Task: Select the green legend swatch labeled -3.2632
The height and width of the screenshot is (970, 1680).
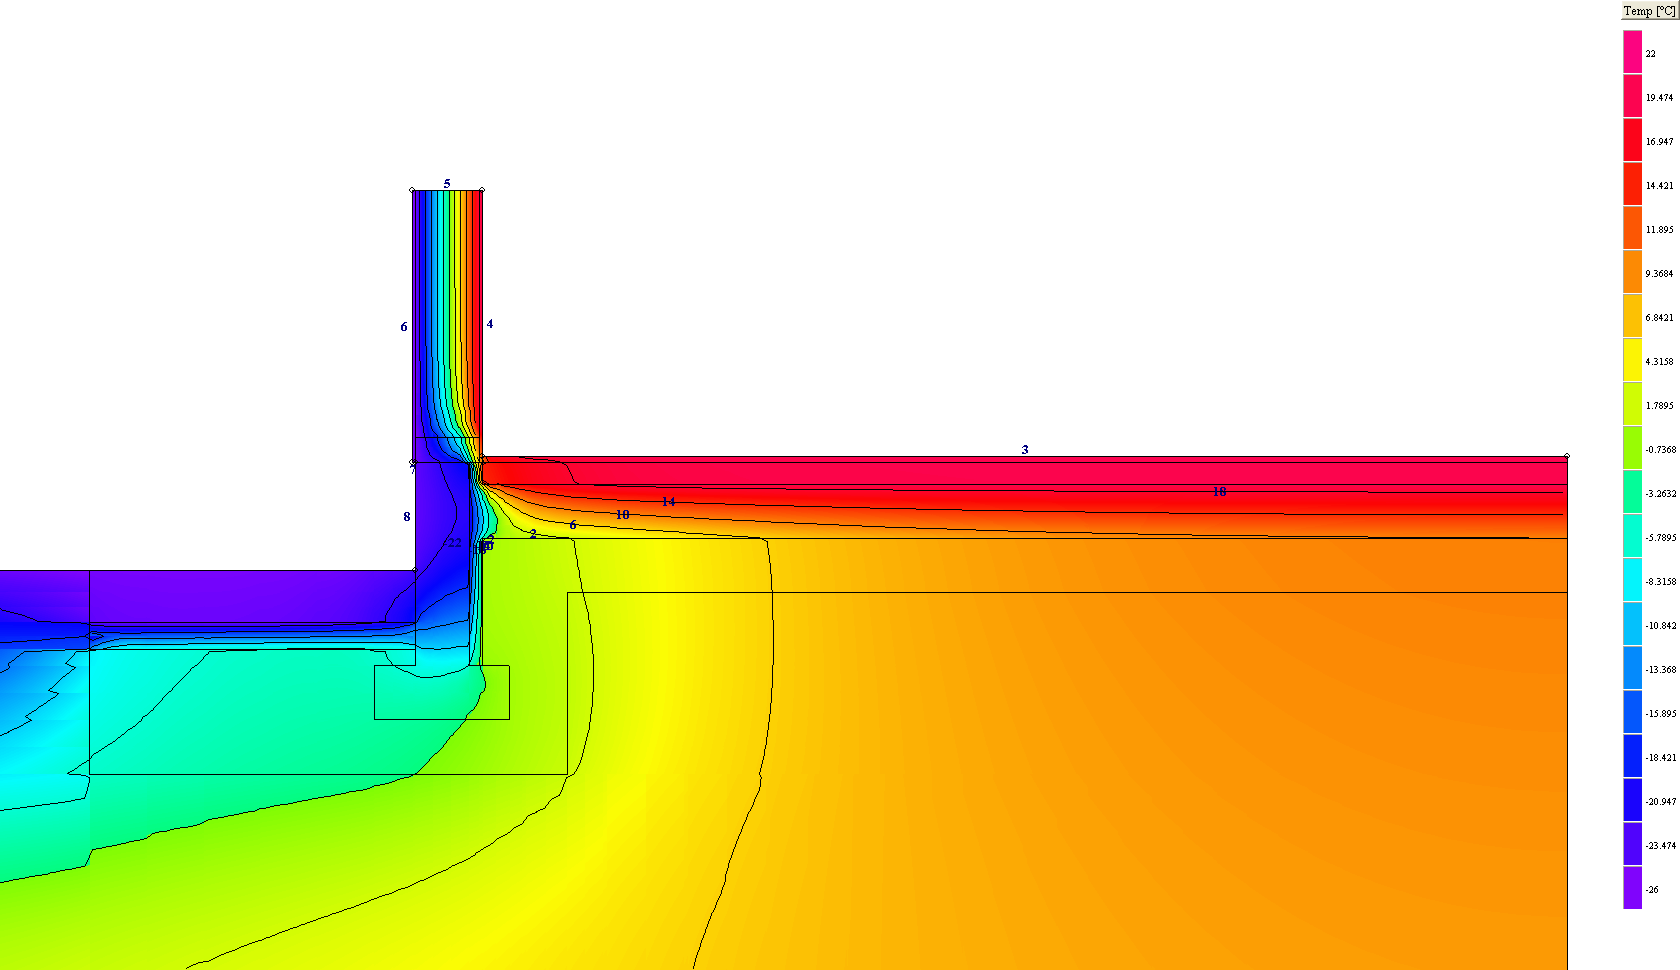Action: click(1632, 492)
